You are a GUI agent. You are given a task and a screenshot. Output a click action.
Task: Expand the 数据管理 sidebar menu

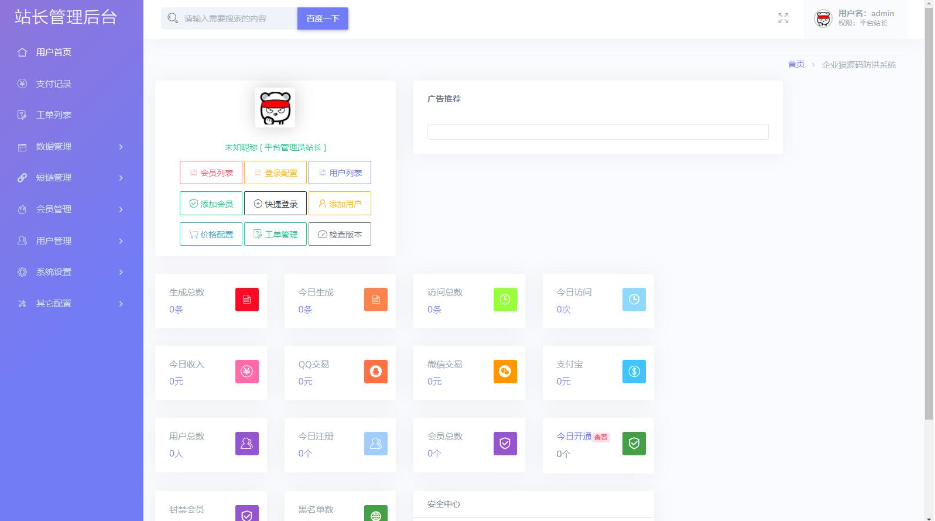(71, 147)
